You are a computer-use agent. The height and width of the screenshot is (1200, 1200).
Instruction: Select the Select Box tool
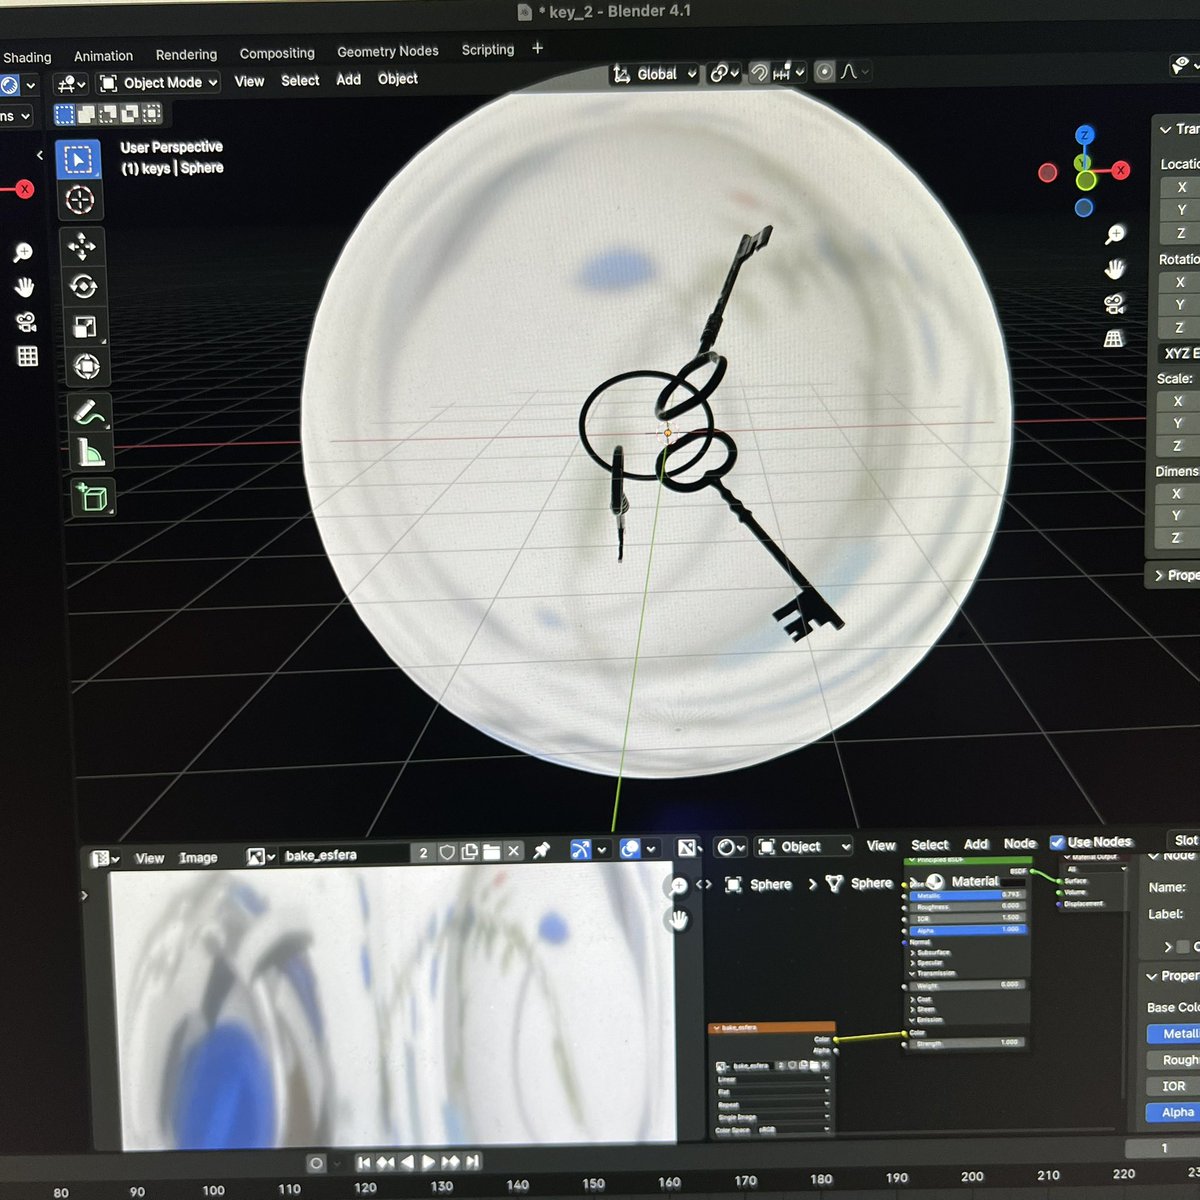click(78, 160)
